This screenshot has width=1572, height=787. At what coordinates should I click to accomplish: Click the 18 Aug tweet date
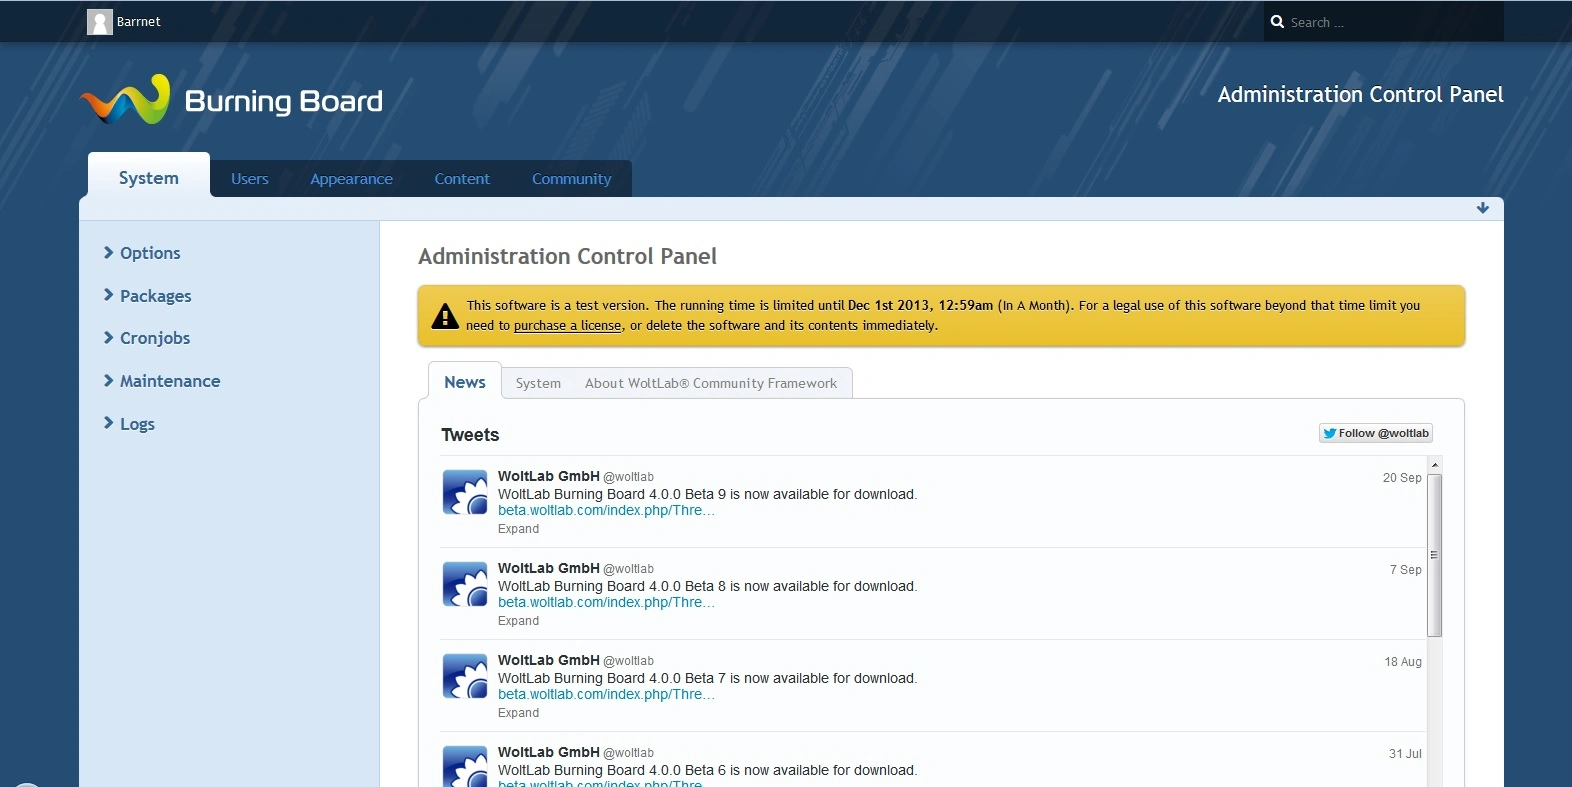(1403, 662)
